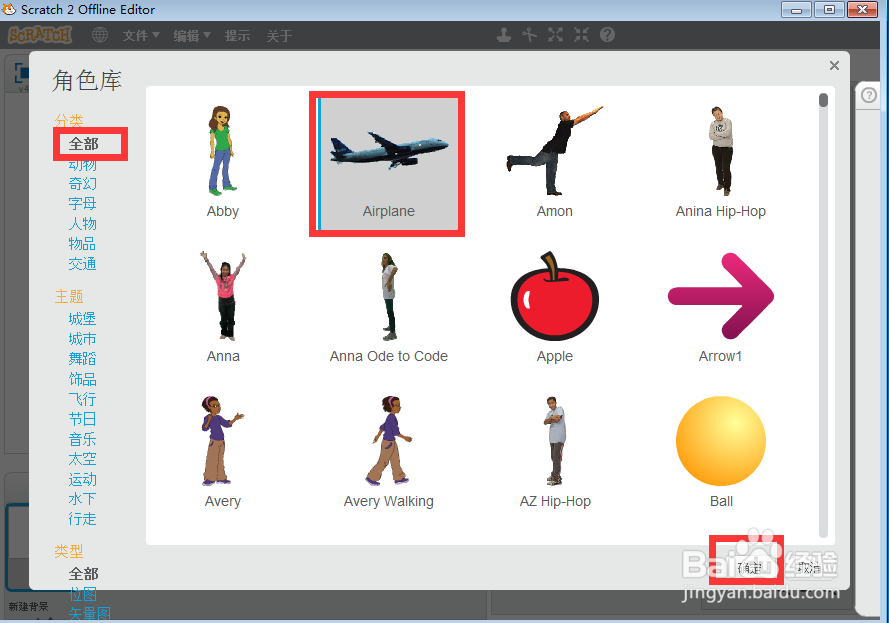
Task: Select the duplicate stamp tool icon
Action: coord(503,35)
